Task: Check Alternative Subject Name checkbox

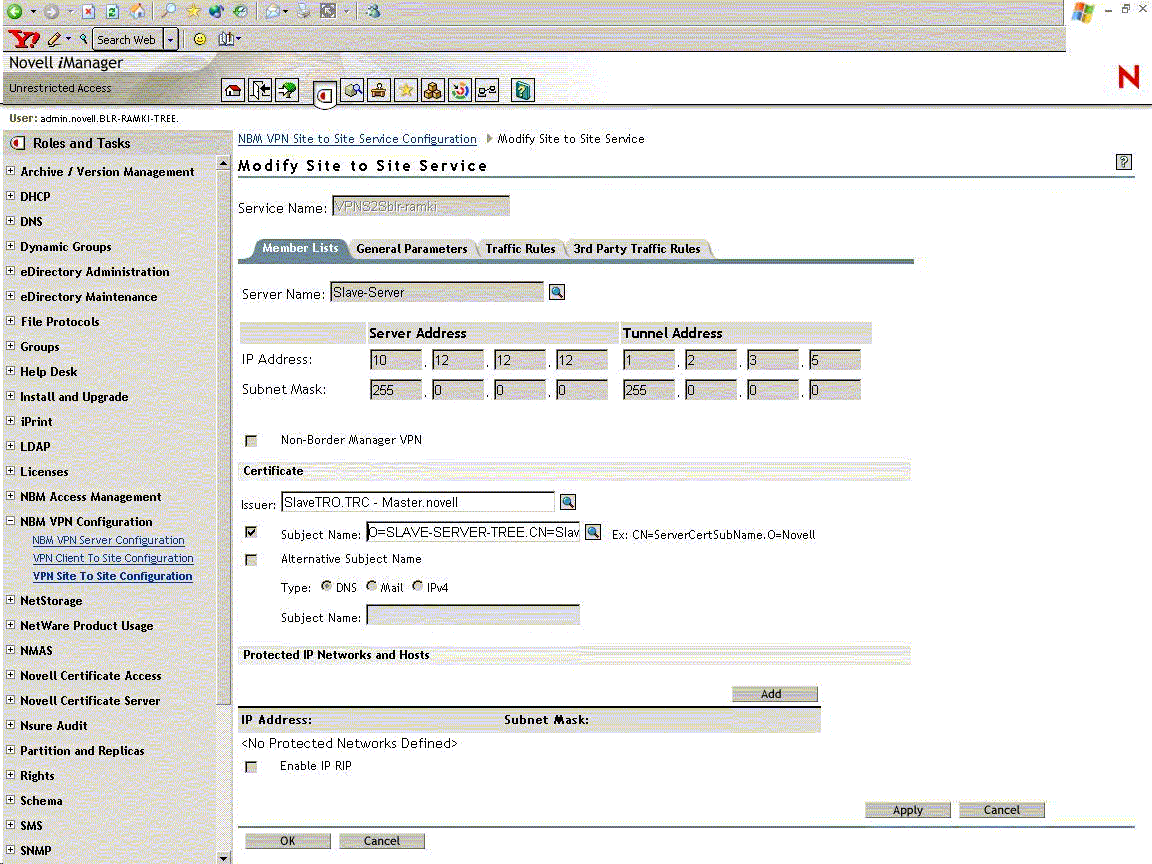Action: coord(251,560)
